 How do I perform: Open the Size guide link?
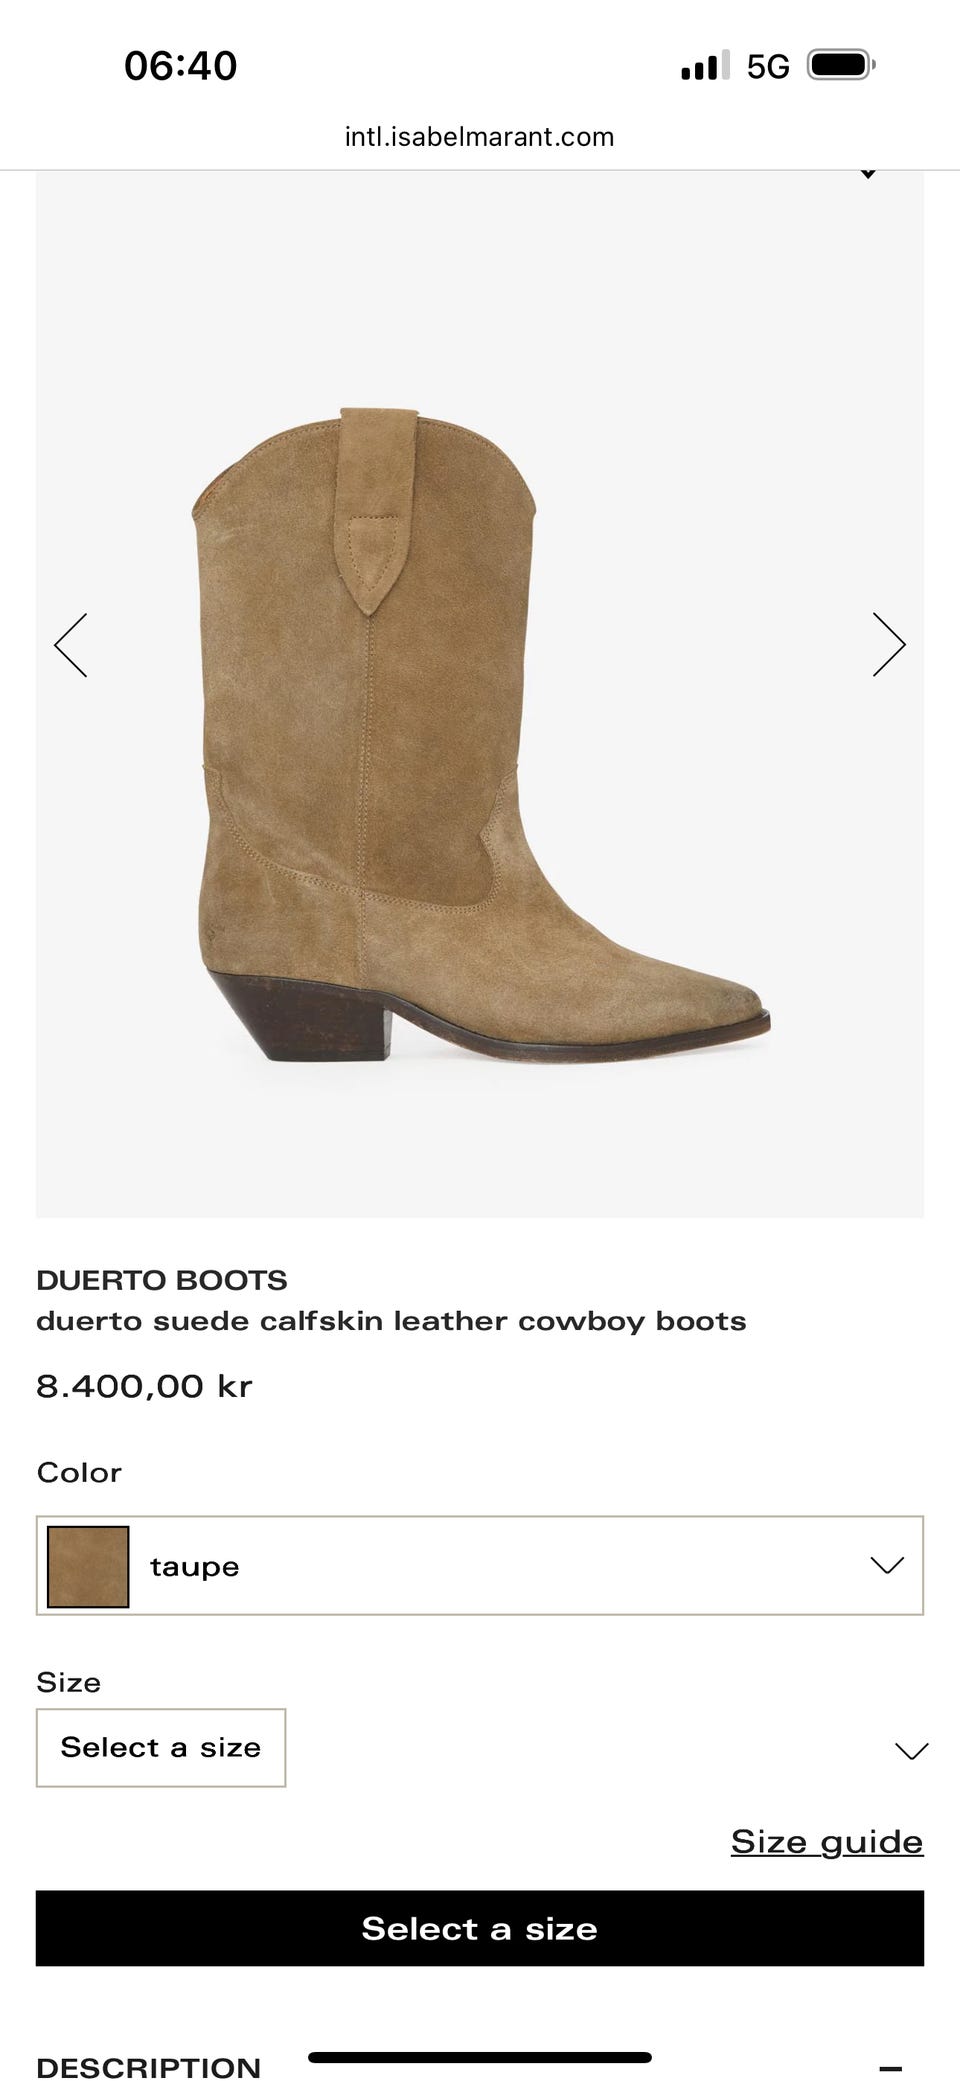(827, 1841)
